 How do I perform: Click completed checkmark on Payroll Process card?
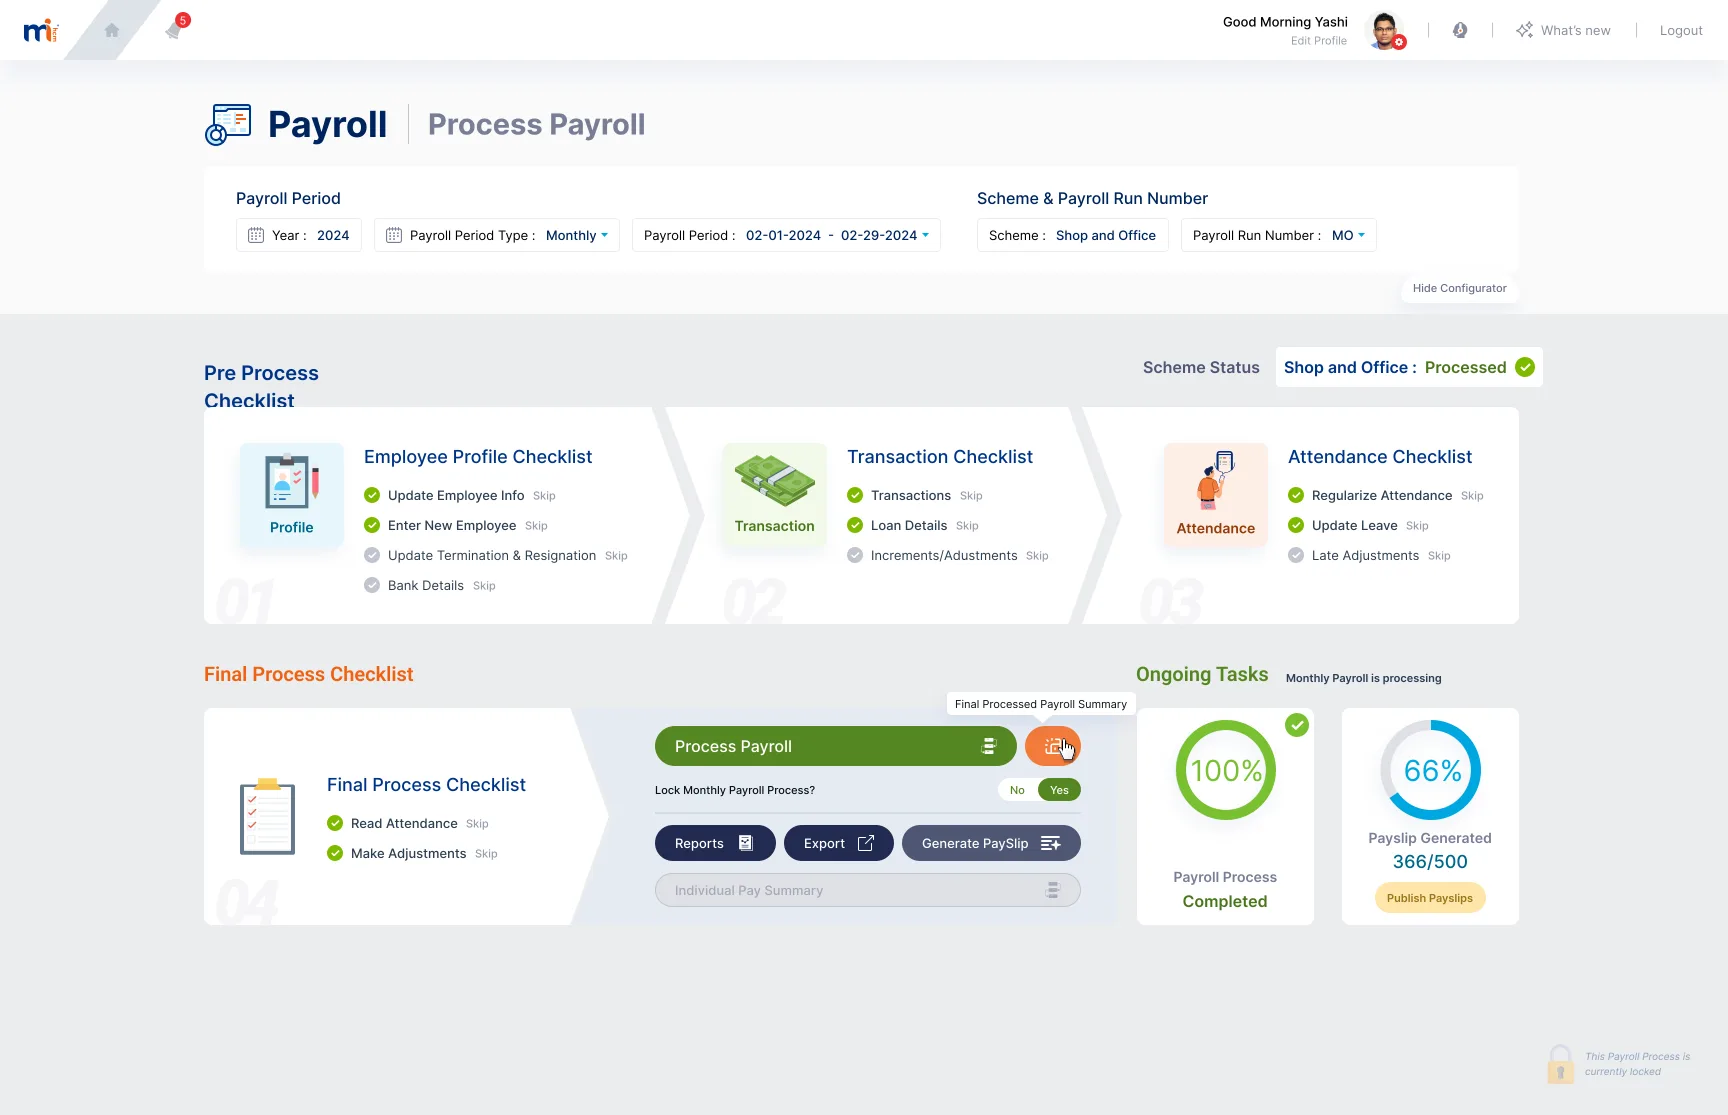click(1297, 725)
